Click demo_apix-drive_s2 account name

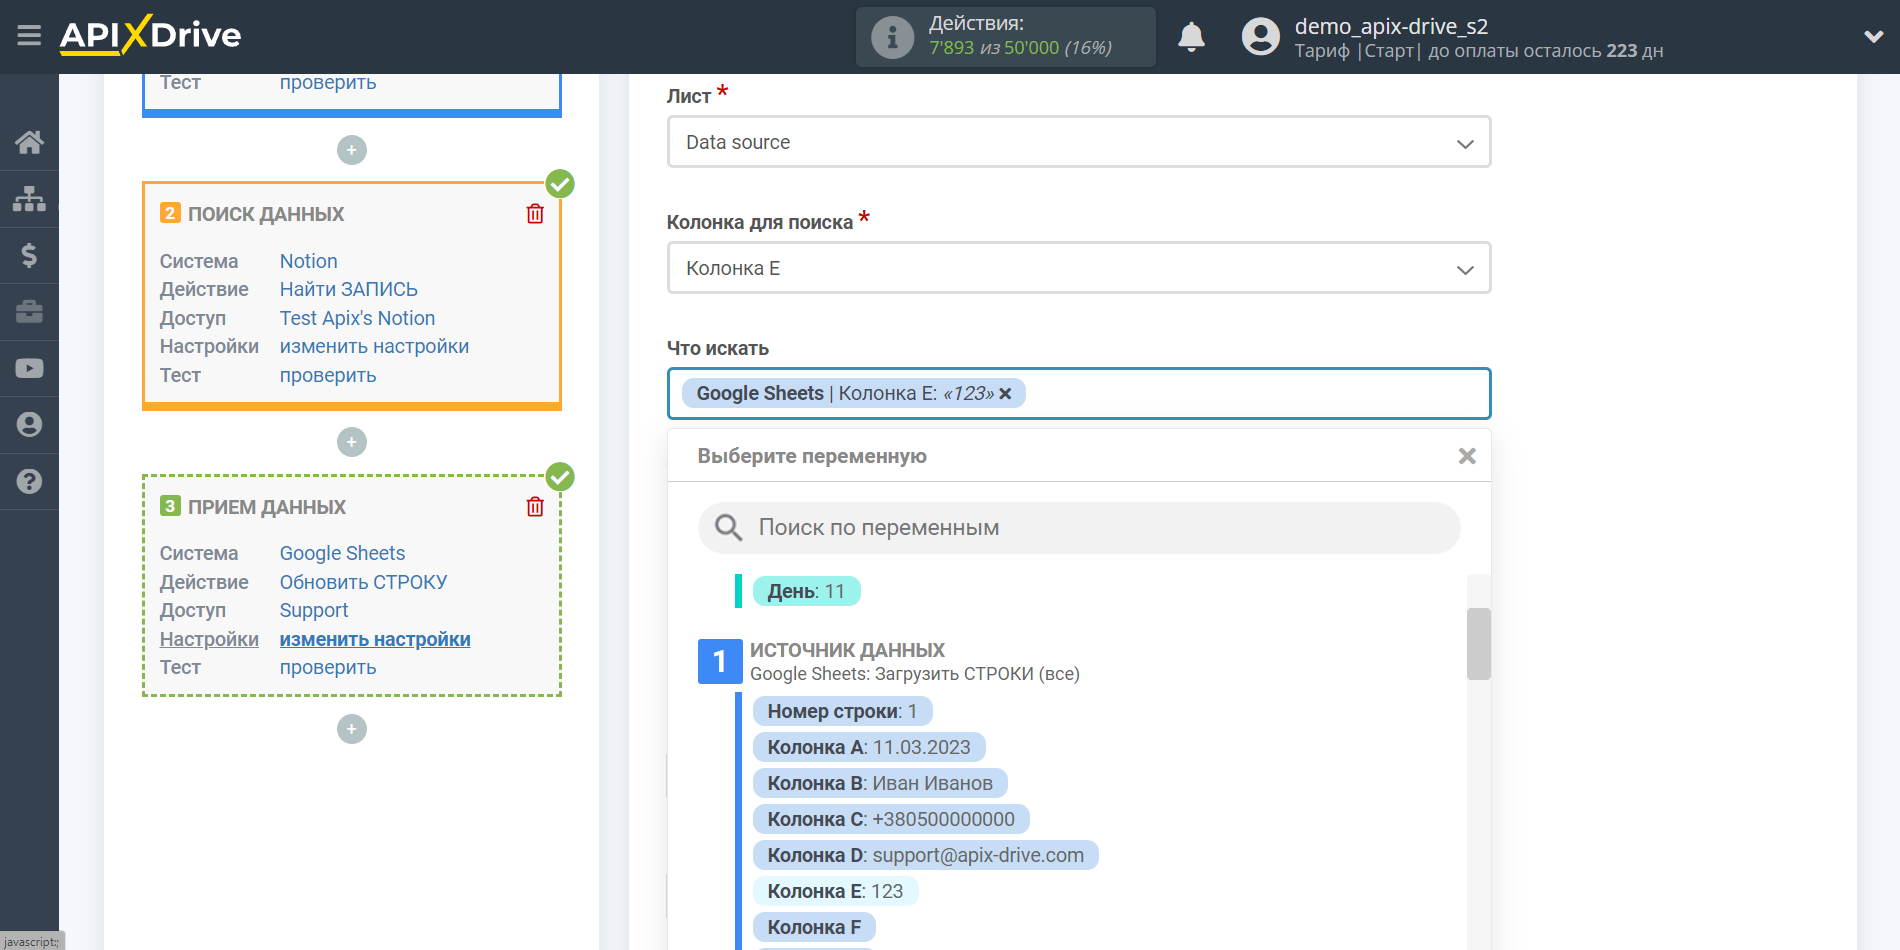(1391, 26)
